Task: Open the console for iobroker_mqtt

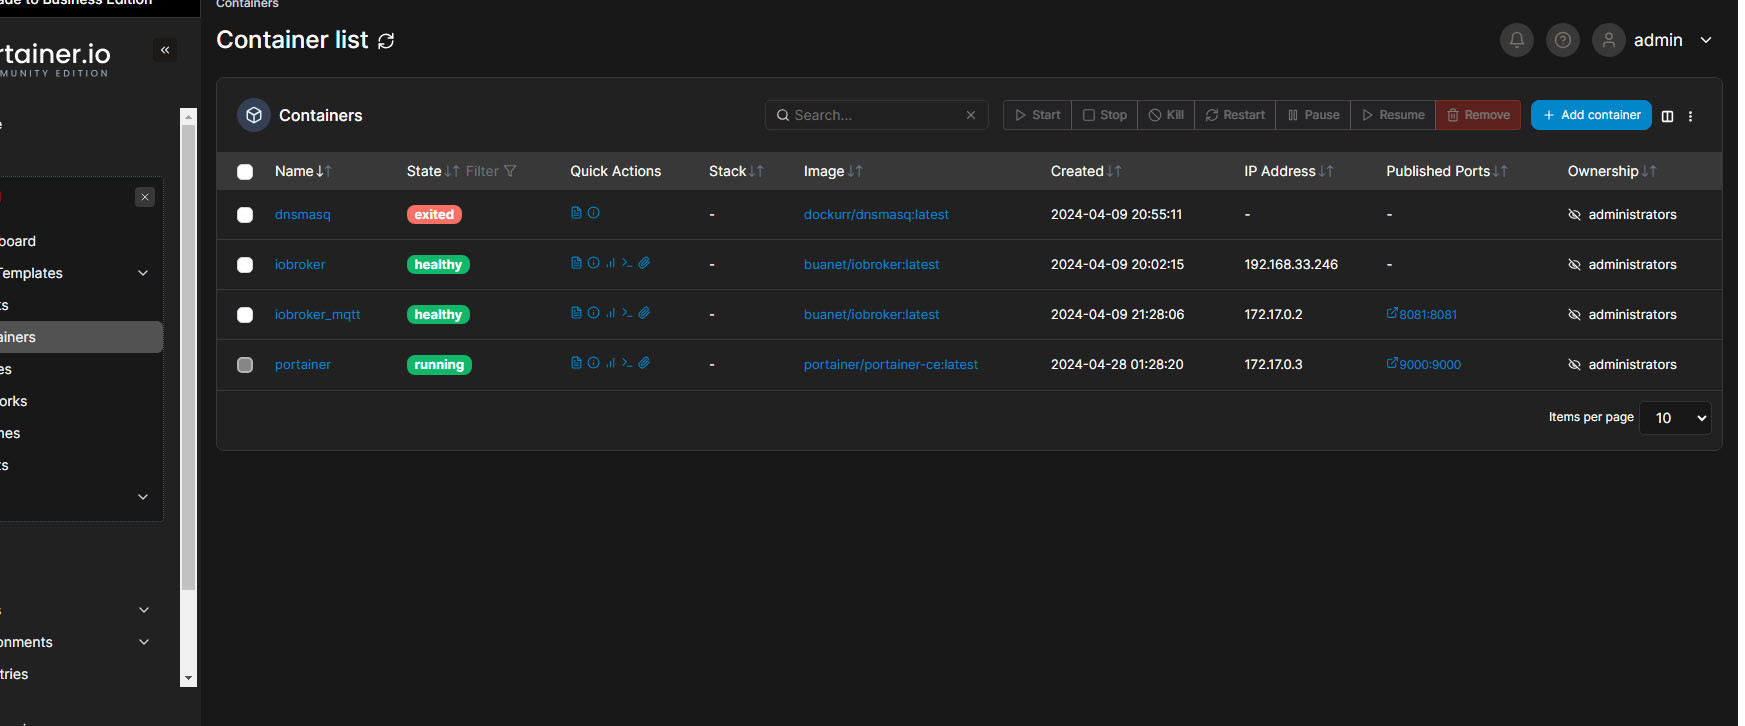Action: click(x=627, y=313)
